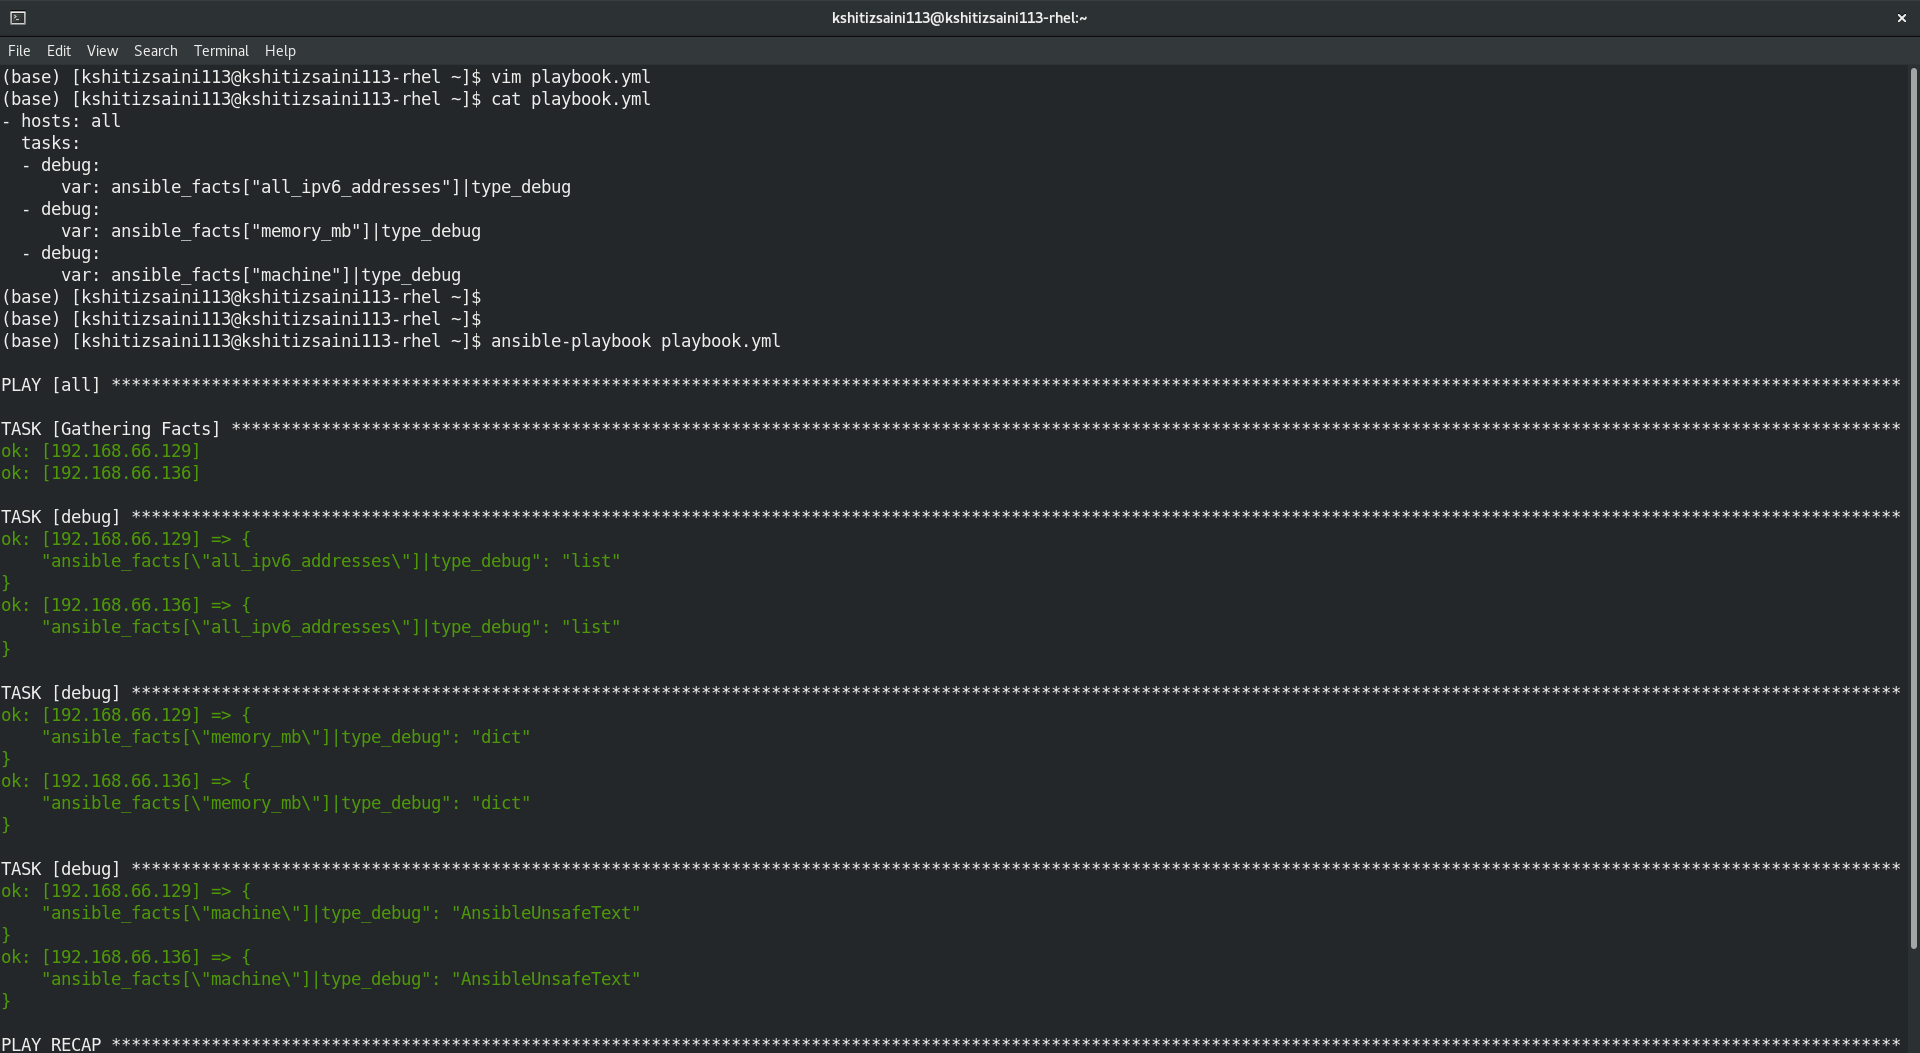Open the Terminal menu
The image size is (1920, 1053).
pos(221,51)
